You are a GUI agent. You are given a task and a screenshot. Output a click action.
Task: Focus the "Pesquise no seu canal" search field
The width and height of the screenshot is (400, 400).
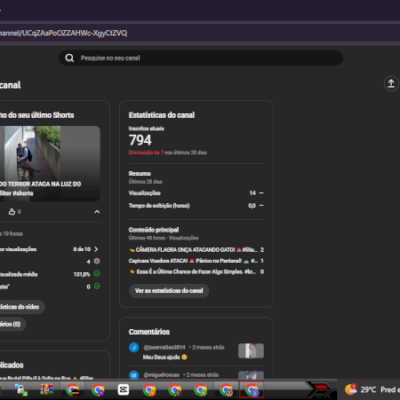pos(201,58)
